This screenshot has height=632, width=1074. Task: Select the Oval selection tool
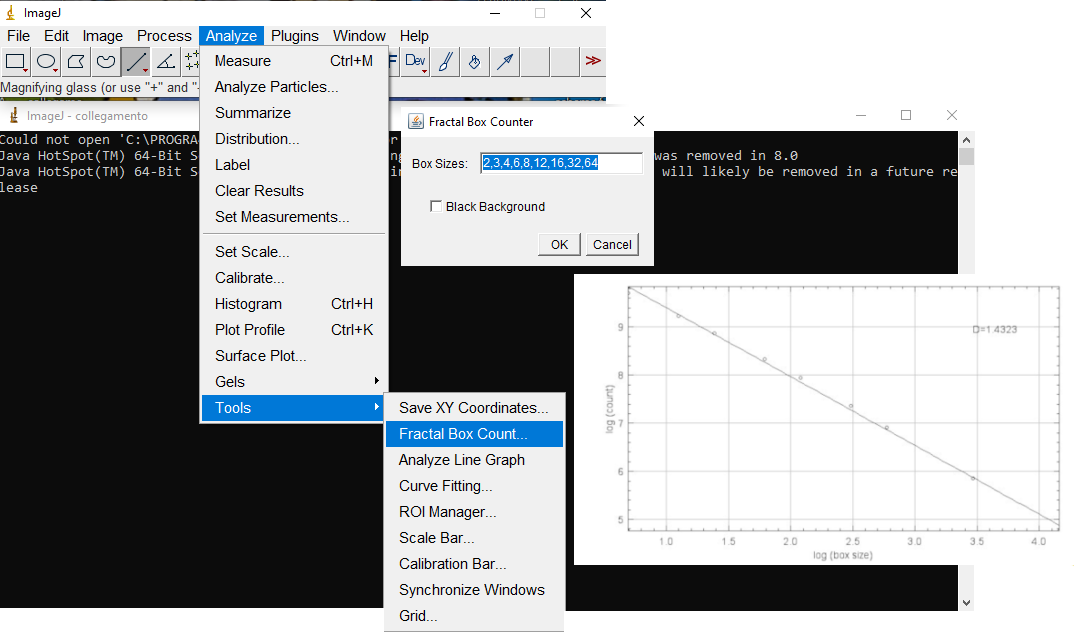pyautogui.click(x=46, y=62)
